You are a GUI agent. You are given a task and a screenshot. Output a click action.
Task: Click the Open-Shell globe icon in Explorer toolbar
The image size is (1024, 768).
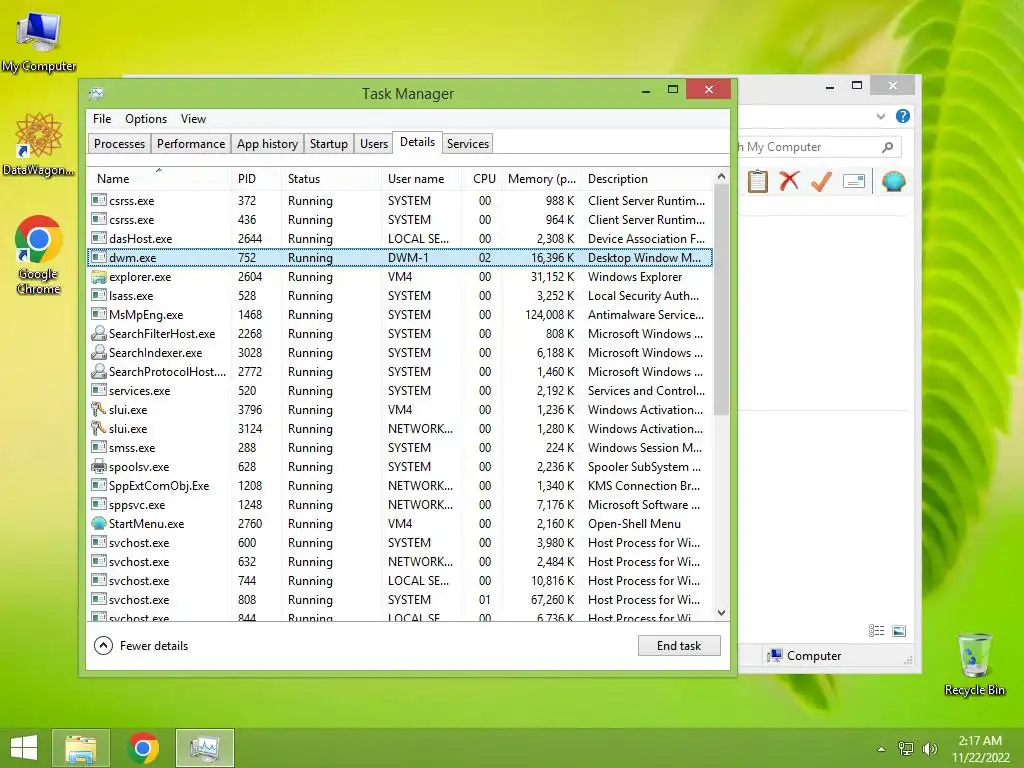(x=893, y=181)
